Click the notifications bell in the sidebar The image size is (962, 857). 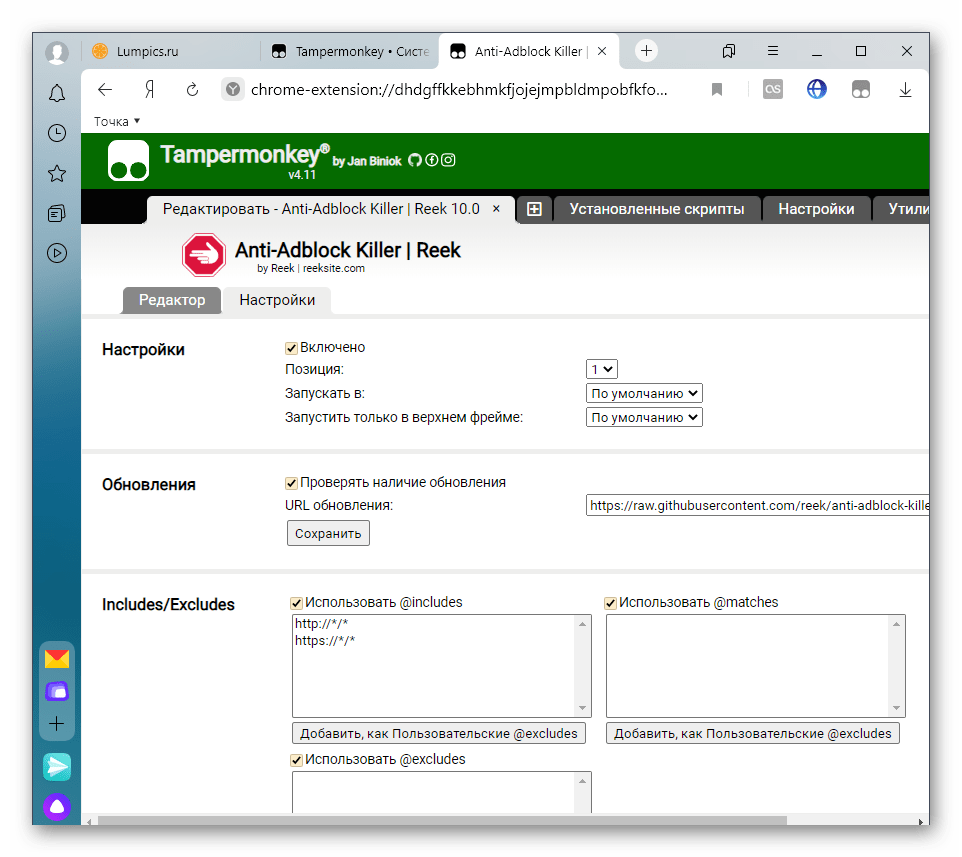click(57, 93)
